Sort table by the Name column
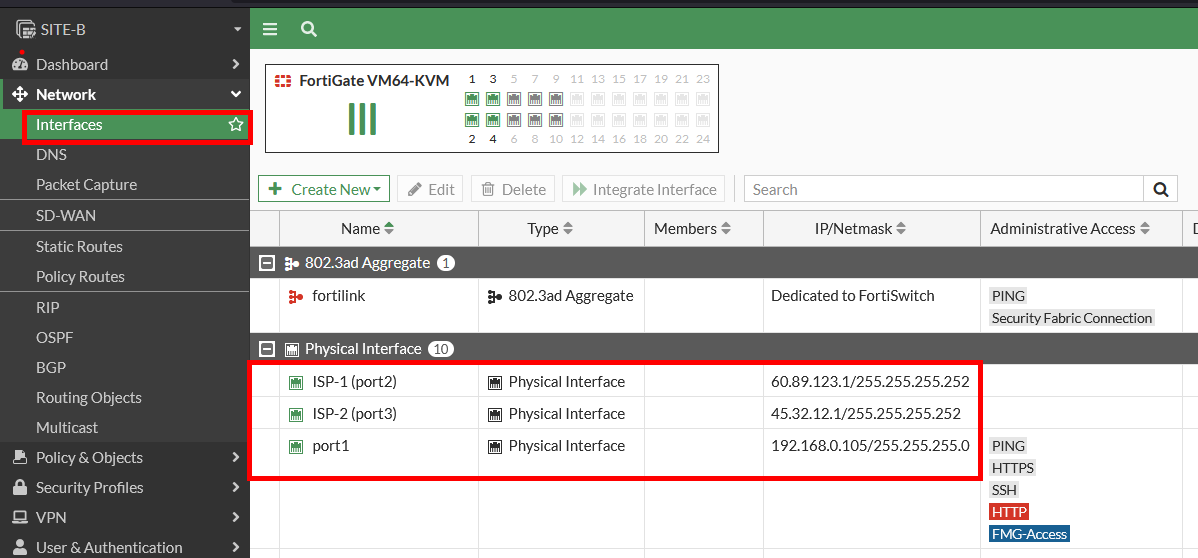This screenshot has width=1198, height=558. pos(365,228)
